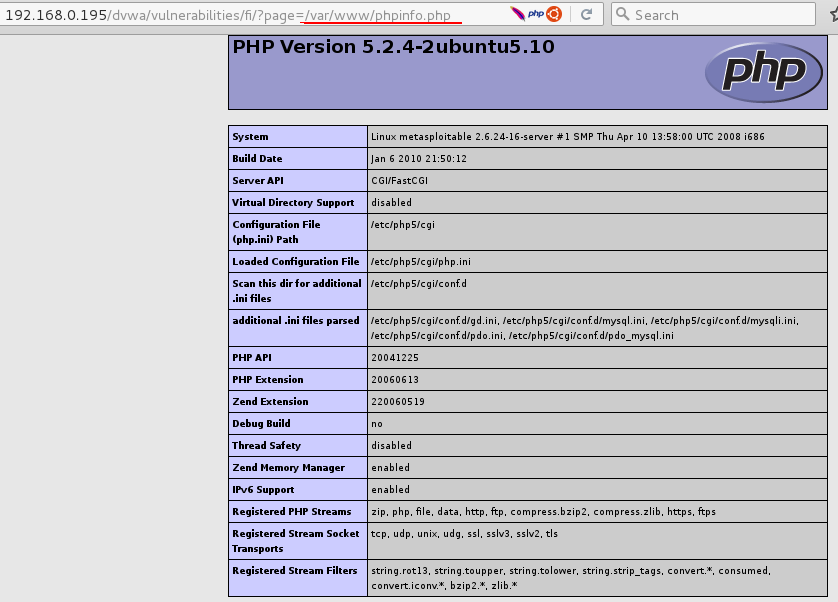
Task: Click the 'Registered PHP Streams' label
Action: [291, 511]
